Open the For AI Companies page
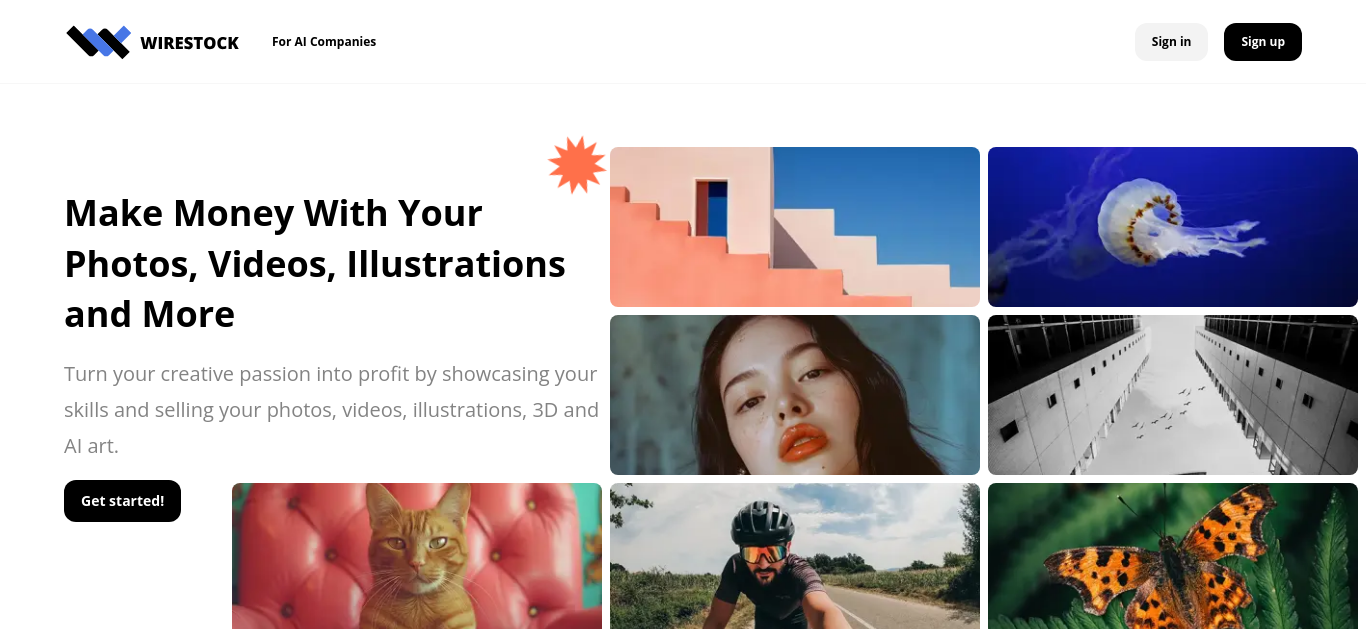Screen dimensions: 1366x629 click(x=324, y=42)
